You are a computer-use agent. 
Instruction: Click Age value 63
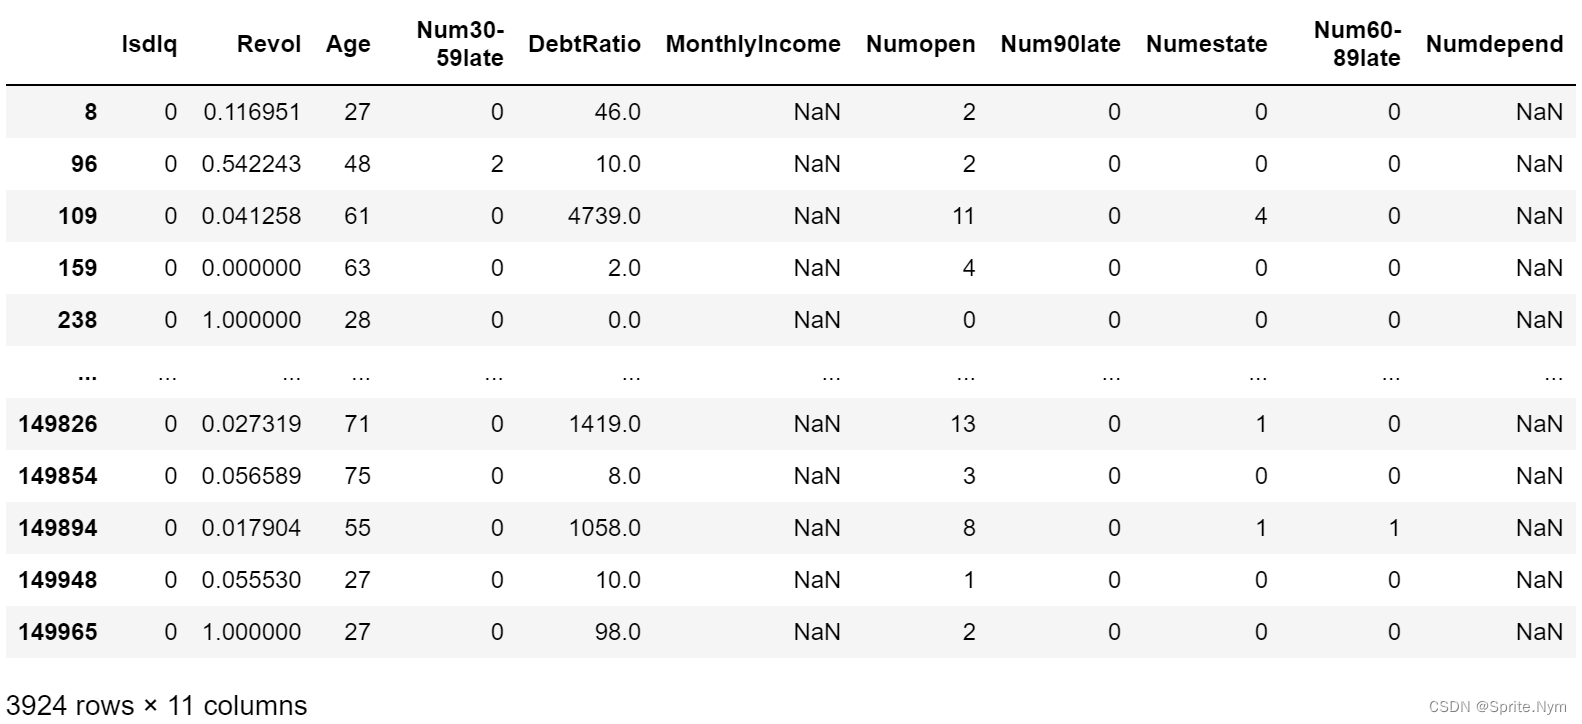(x=357, y=268)
